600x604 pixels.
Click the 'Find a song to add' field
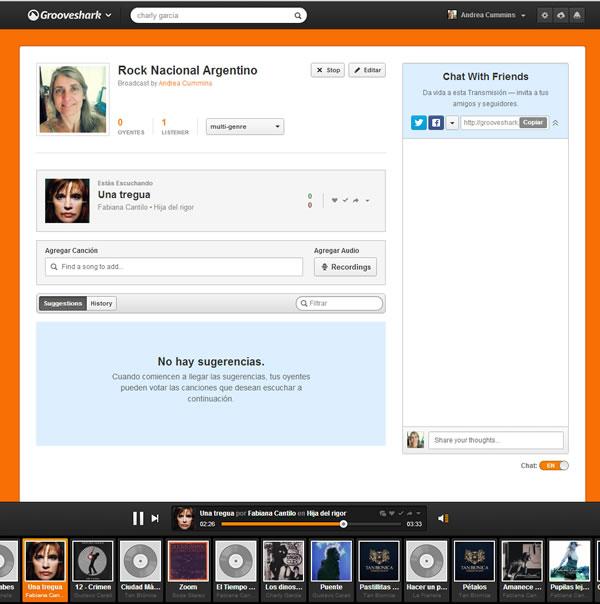click(x=174, y=267)
